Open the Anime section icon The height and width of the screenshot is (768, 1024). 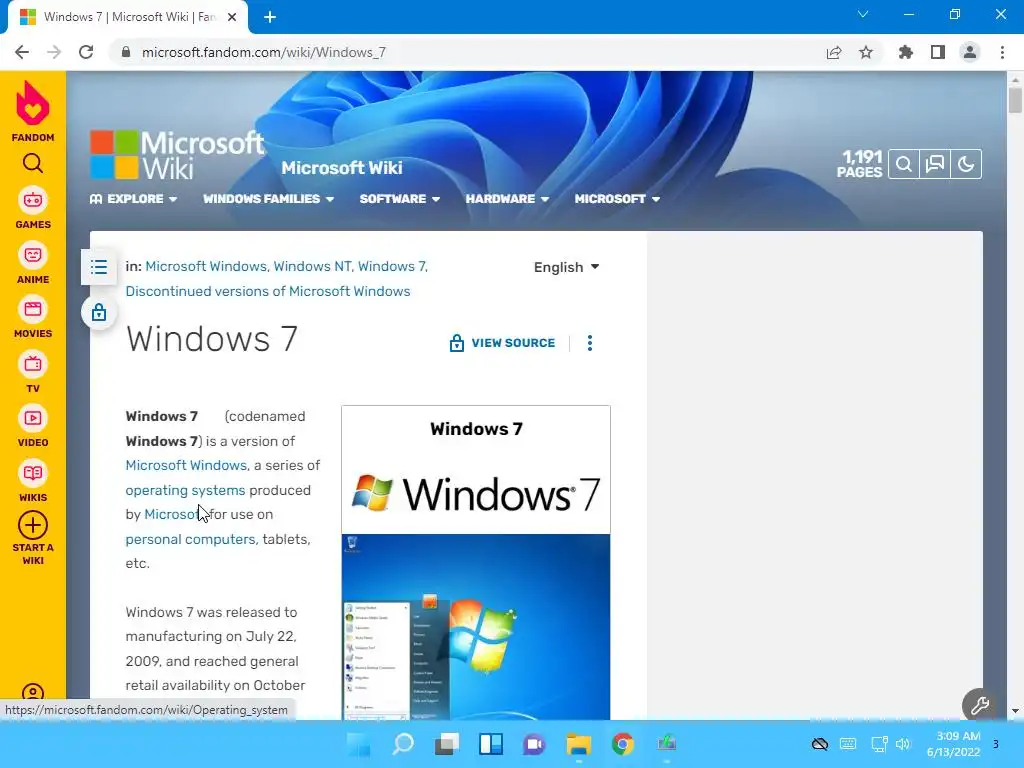tap(33, 255)
